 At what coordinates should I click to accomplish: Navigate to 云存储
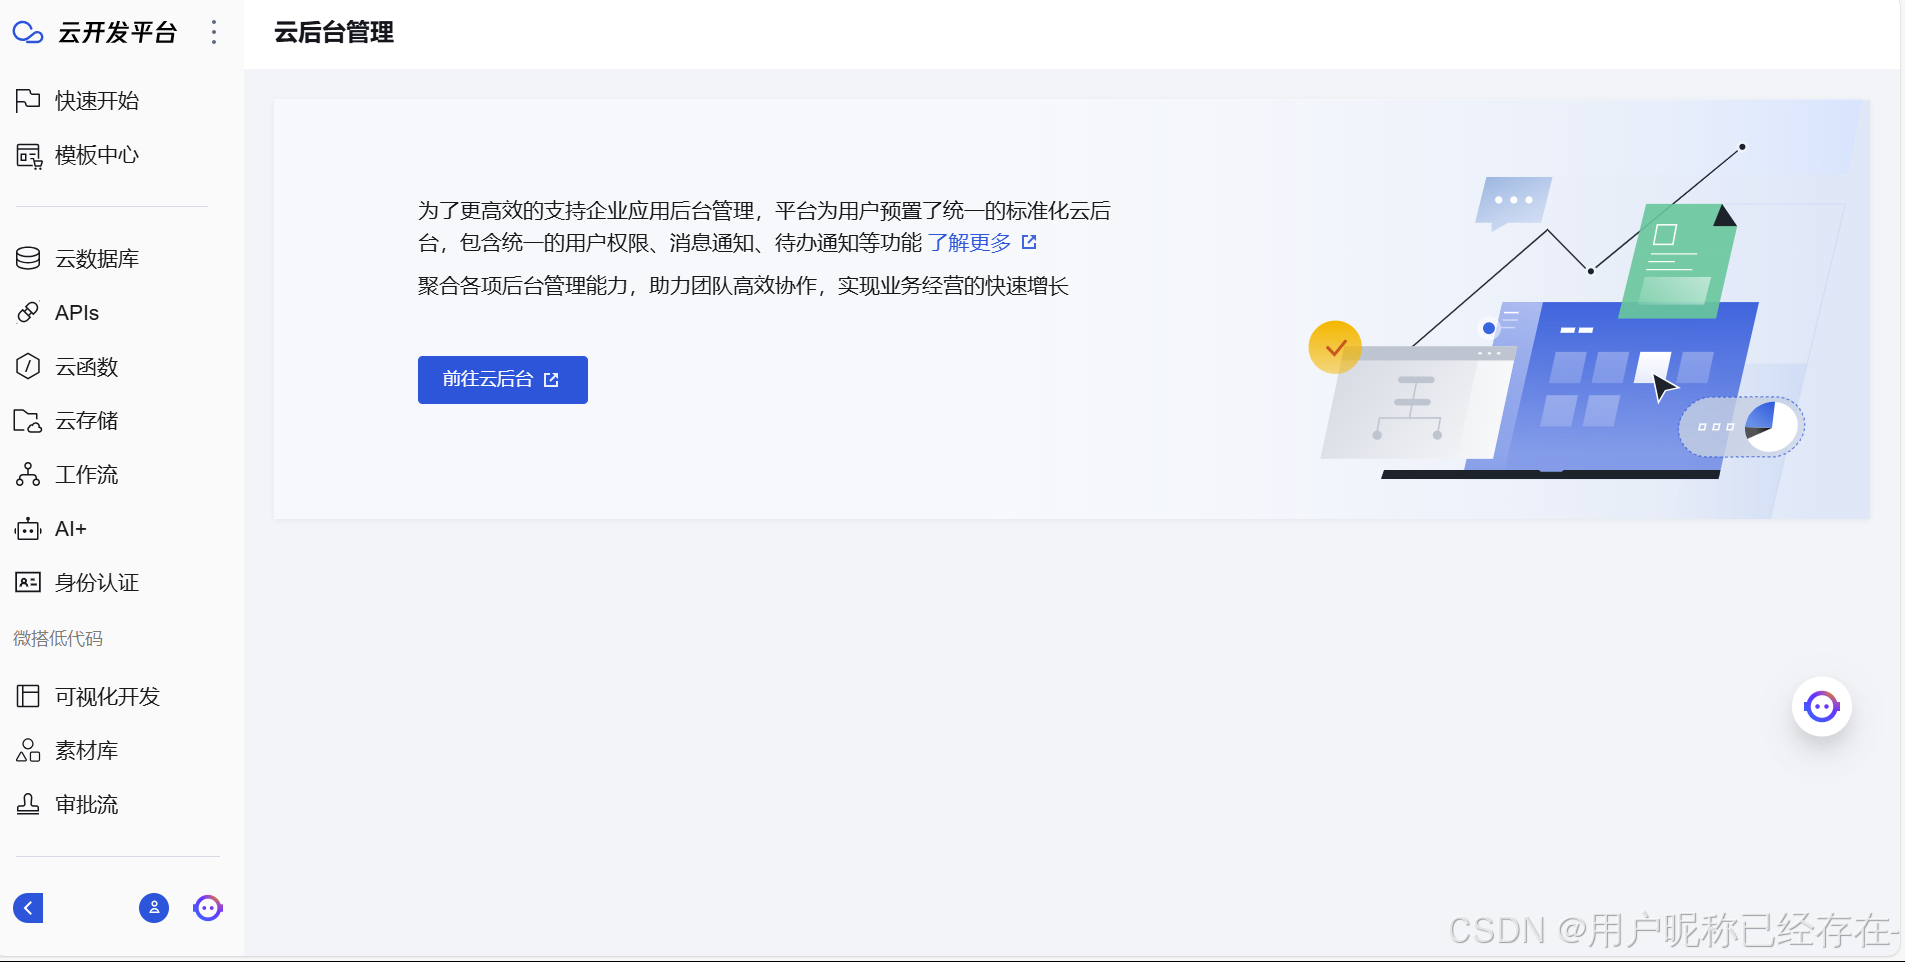click(x=87, y=420)
